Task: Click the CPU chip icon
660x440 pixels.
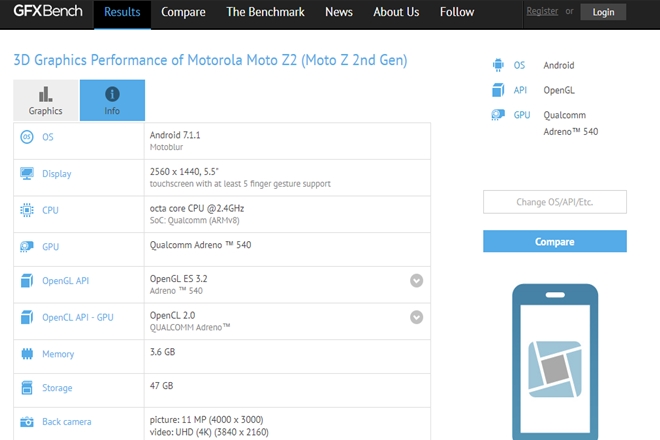Action: pos(27,210)
